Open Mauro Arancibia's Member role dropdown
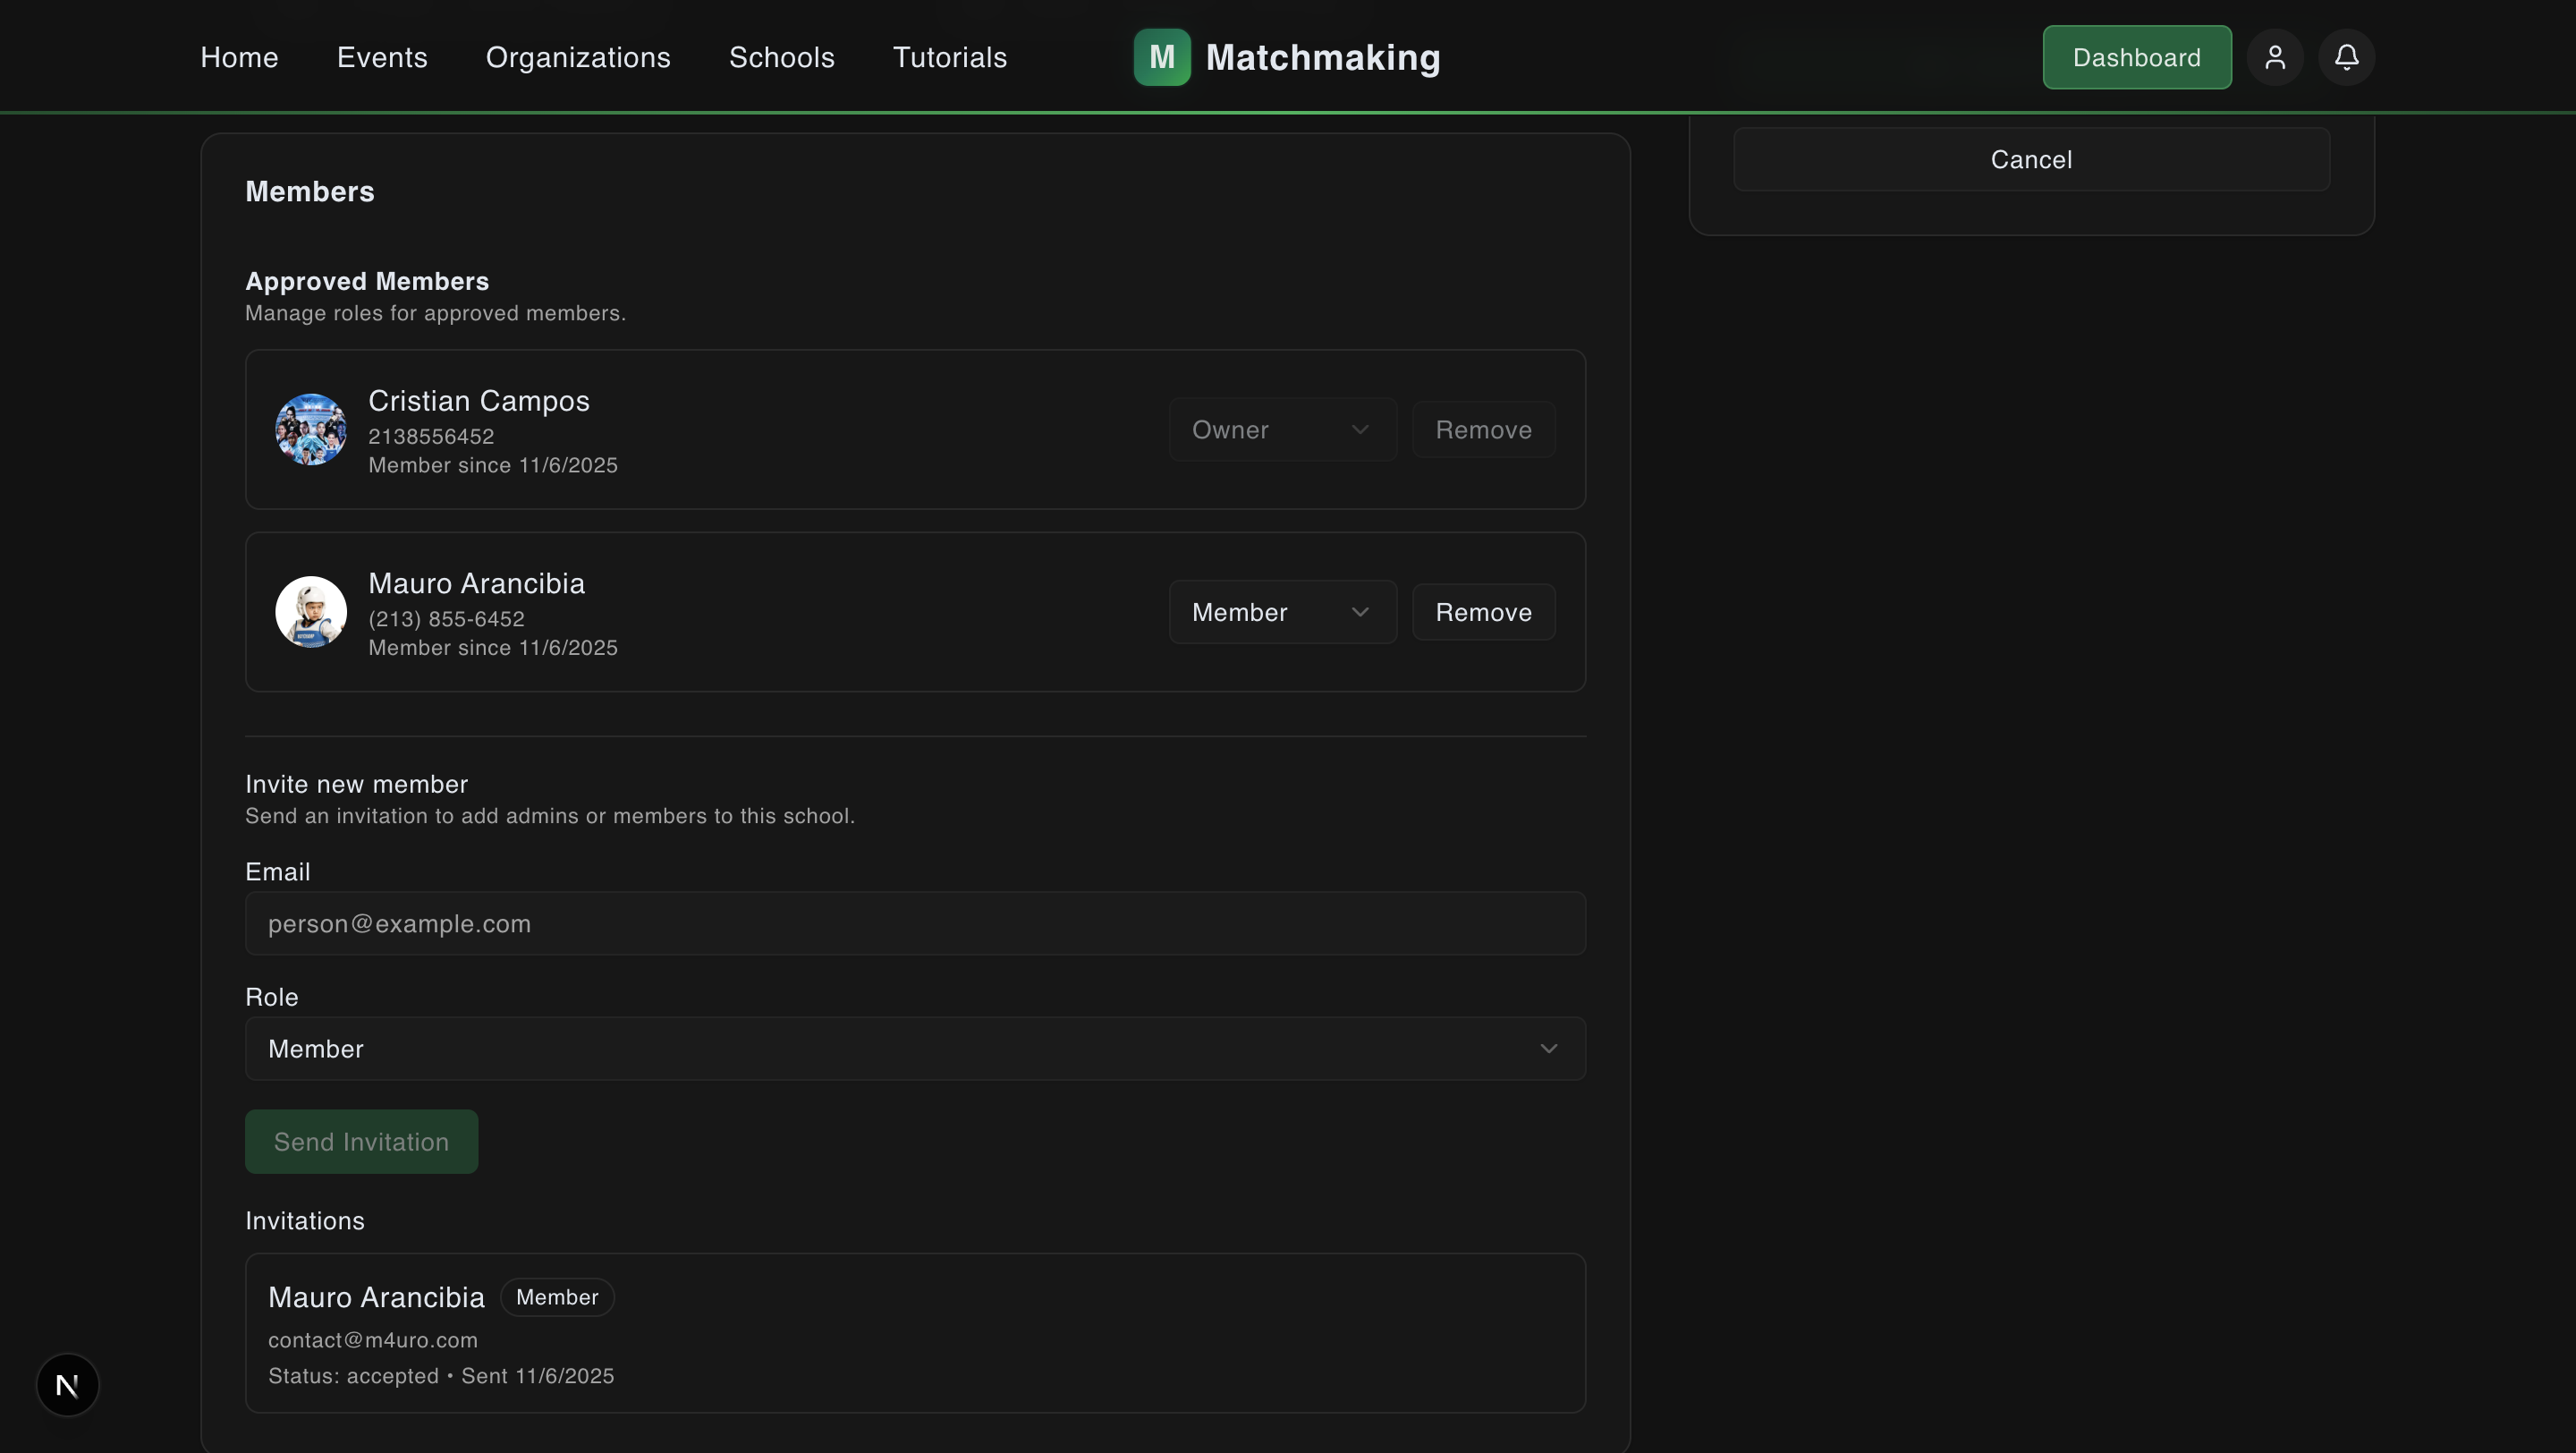 click(1282, 612)
